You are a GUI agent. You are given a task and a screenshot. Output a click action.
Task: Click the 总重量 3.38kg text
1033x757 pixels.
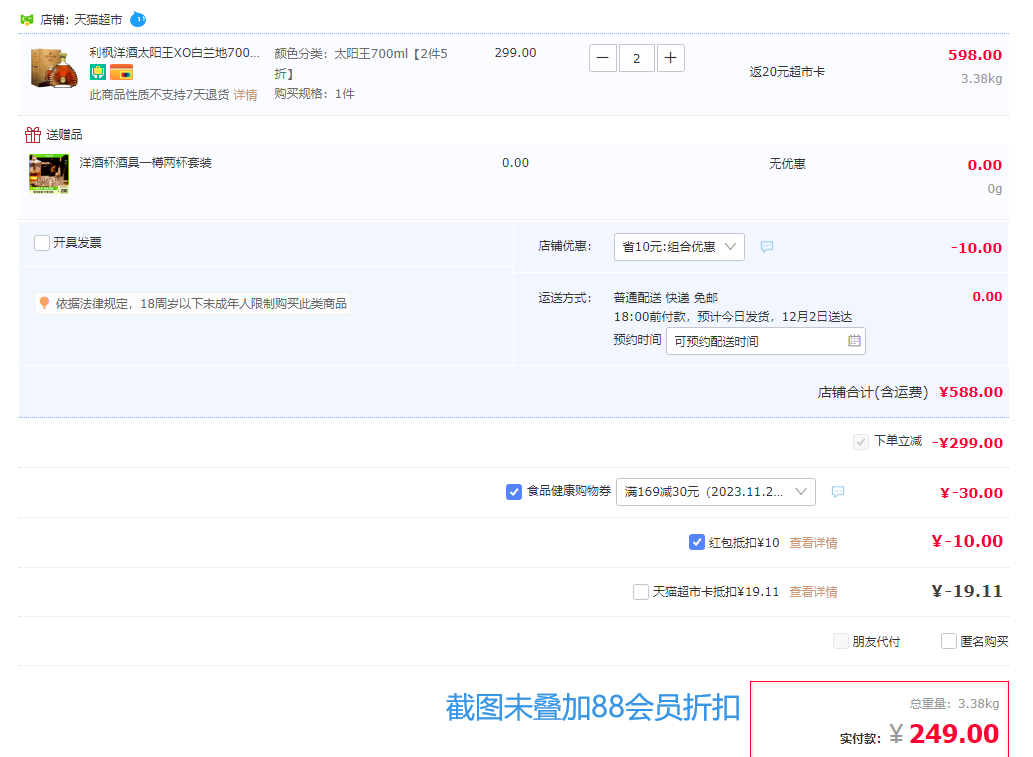click(x=954, y=704)
